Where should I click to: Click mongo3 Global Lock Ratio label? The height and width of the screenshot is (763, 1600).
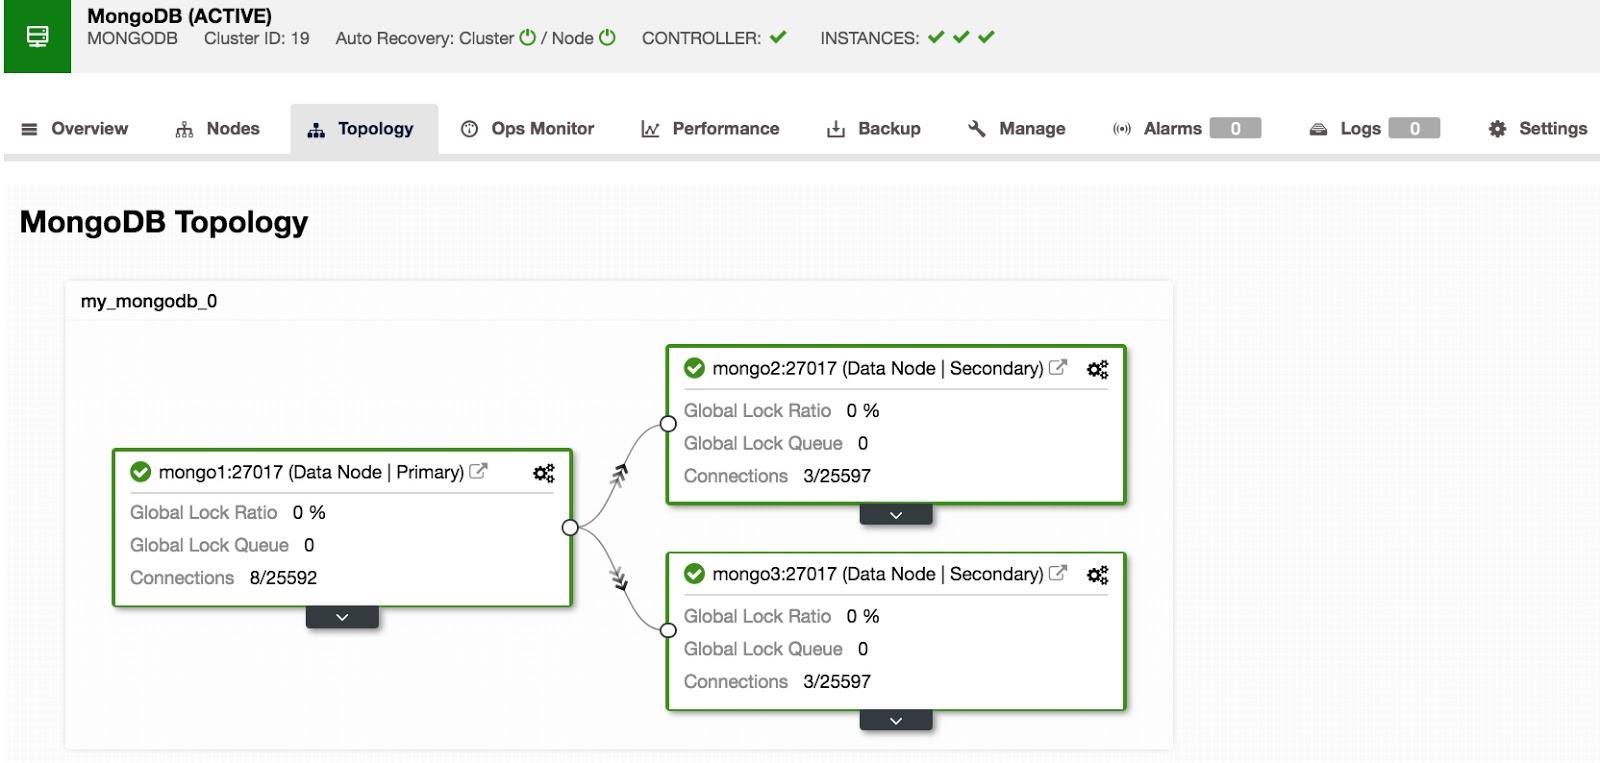[757, 616]
